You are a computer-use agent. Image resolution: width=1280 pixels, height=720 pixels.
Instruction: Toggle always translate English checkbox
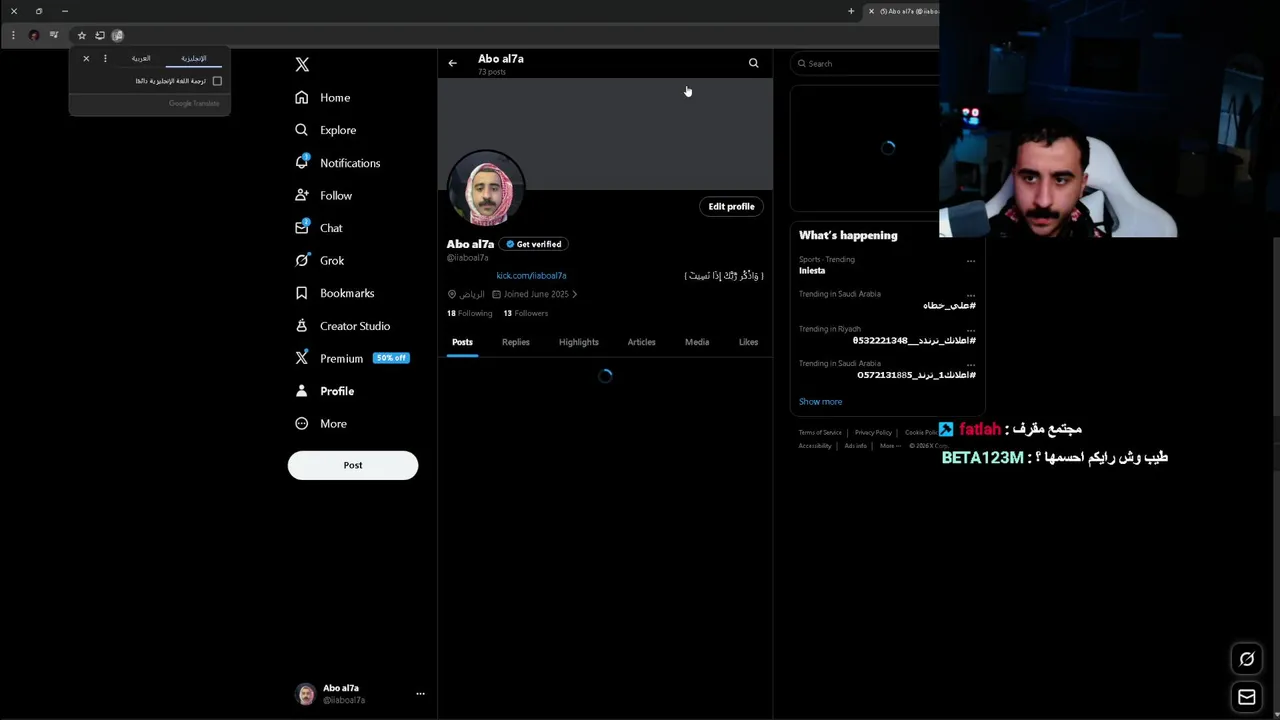(217, 81)
